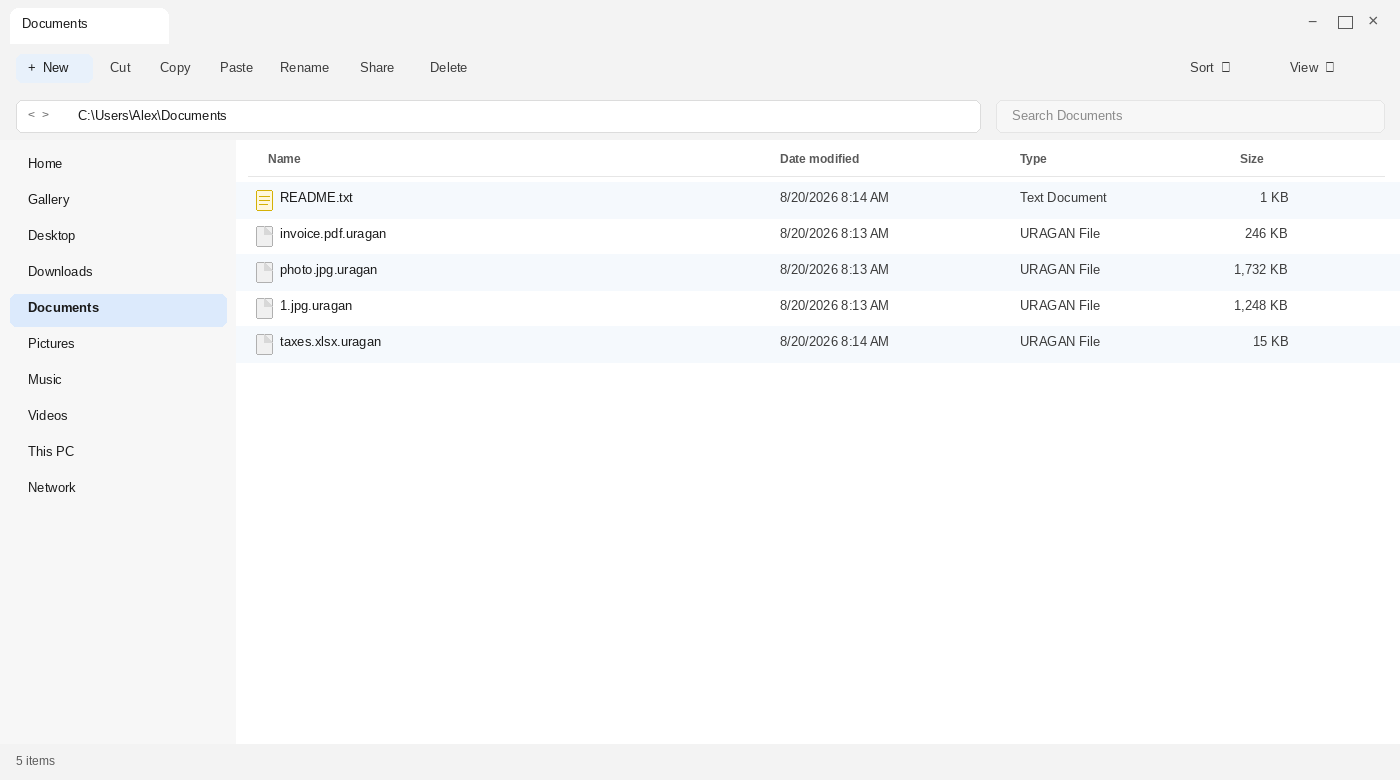
Task: Select the Documents window tab
Action: coord(89,25)
